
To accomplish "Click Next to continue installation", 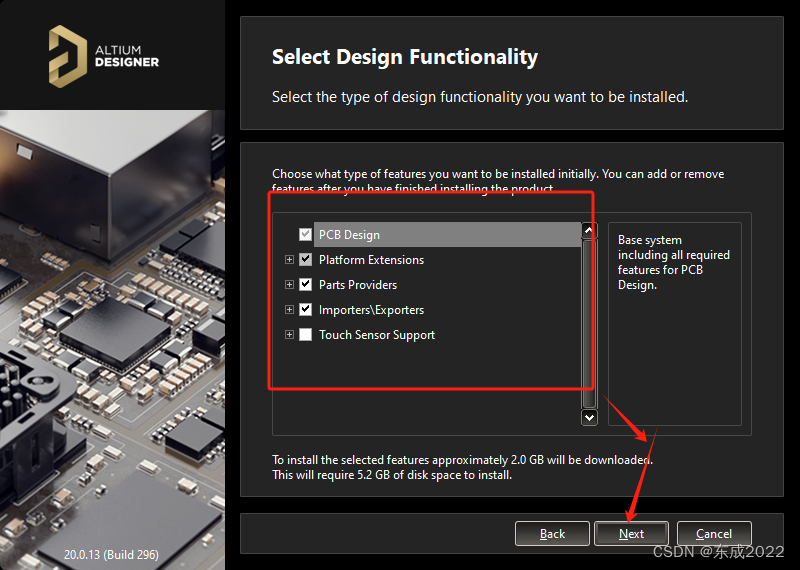I will click(632, 534).
